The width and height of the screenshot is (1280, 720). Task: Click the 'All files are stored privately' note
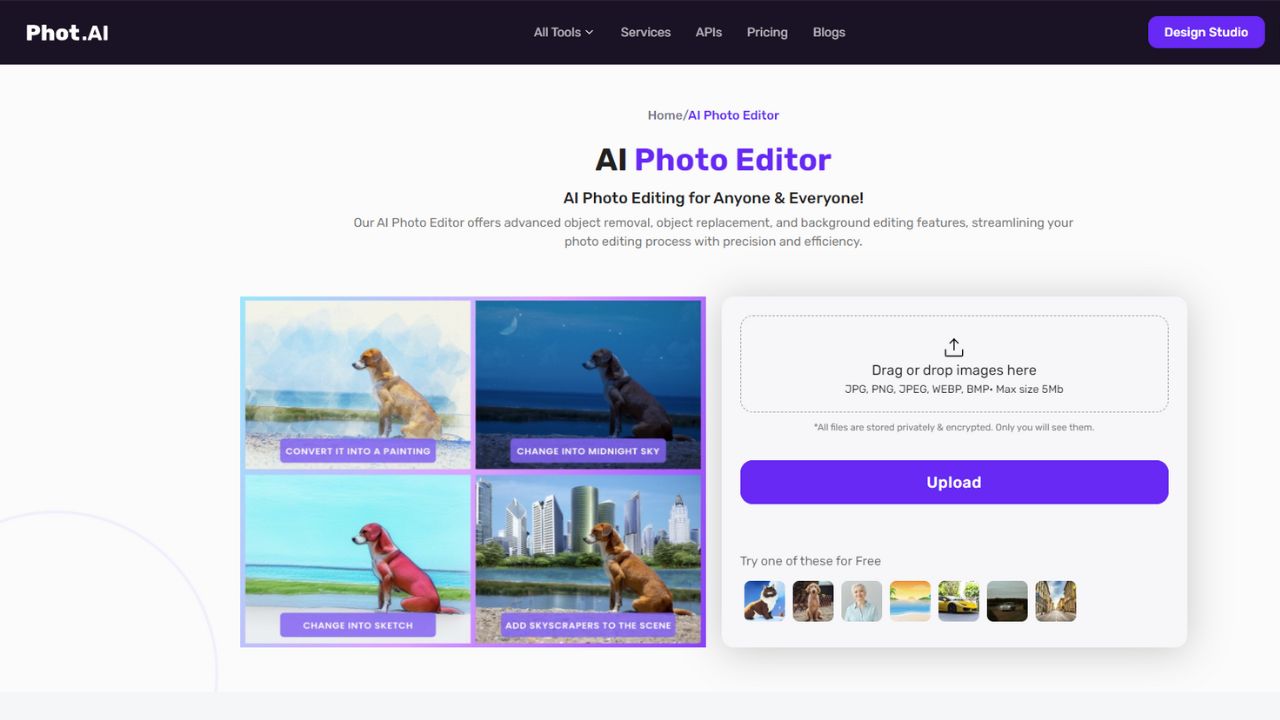click(954, 427)
